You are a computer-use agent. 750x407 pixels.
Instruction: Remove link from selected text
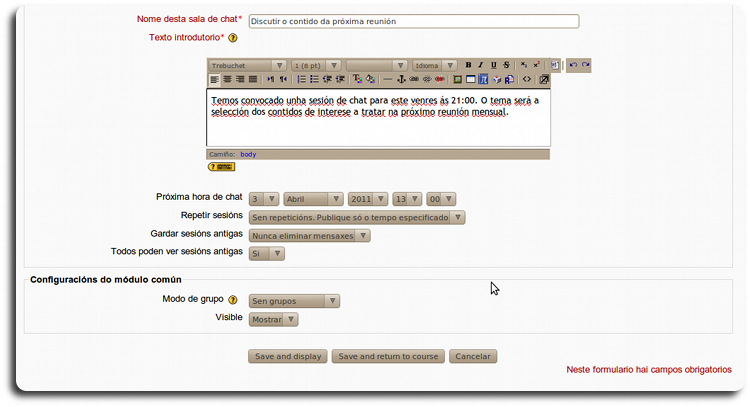click(427, 79)
